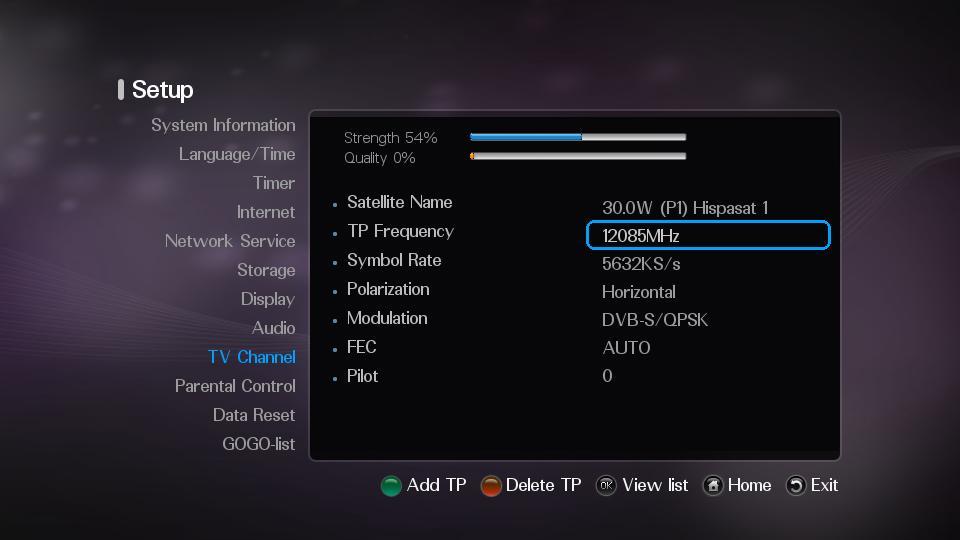Select Data Reset in the Setup menu
This screenshot has width=960, height=540.
pyautogui.click(x=254, y=414)
